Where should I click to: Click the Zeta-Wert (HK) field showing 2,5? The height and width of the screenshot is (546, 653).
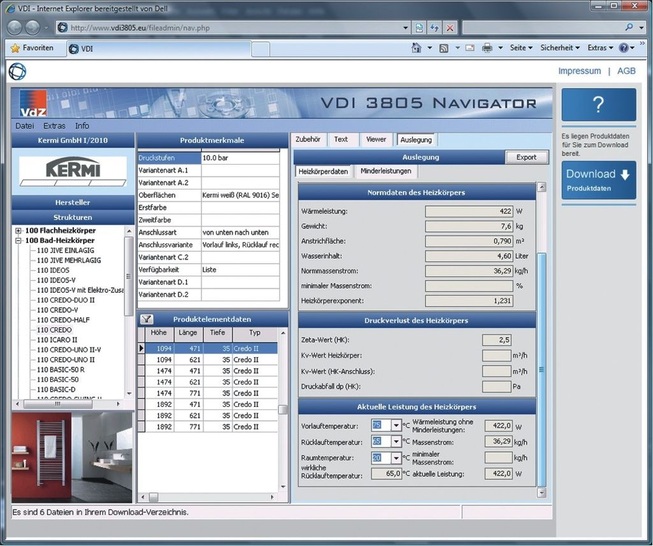[496, 340]
